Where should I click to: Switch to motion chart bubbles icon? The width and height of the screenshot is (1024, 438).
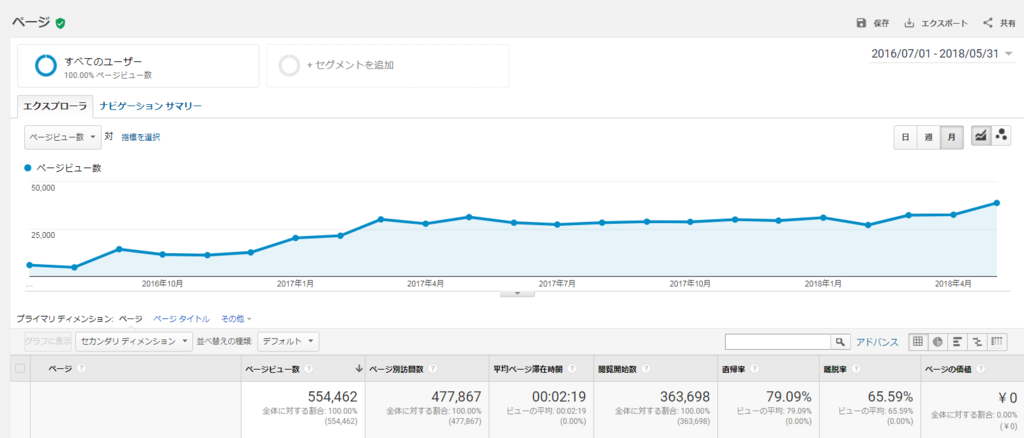tap(1000, 136)
